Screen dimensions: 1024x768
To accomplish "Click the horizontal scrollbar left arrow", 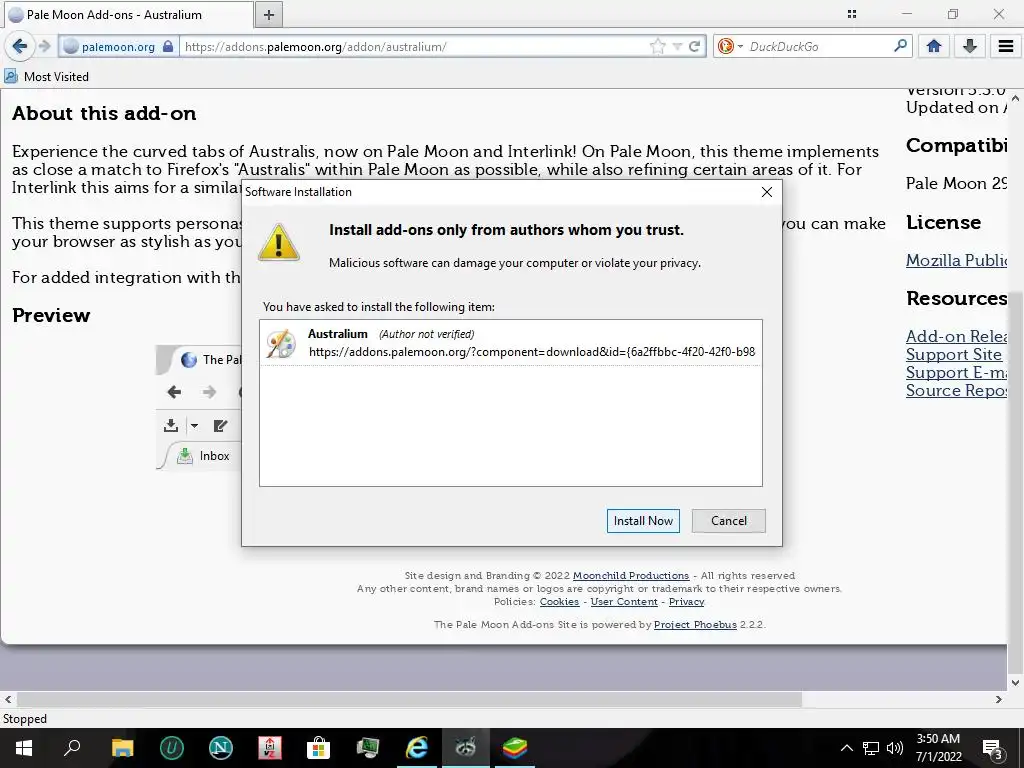I will coord(8,699).
